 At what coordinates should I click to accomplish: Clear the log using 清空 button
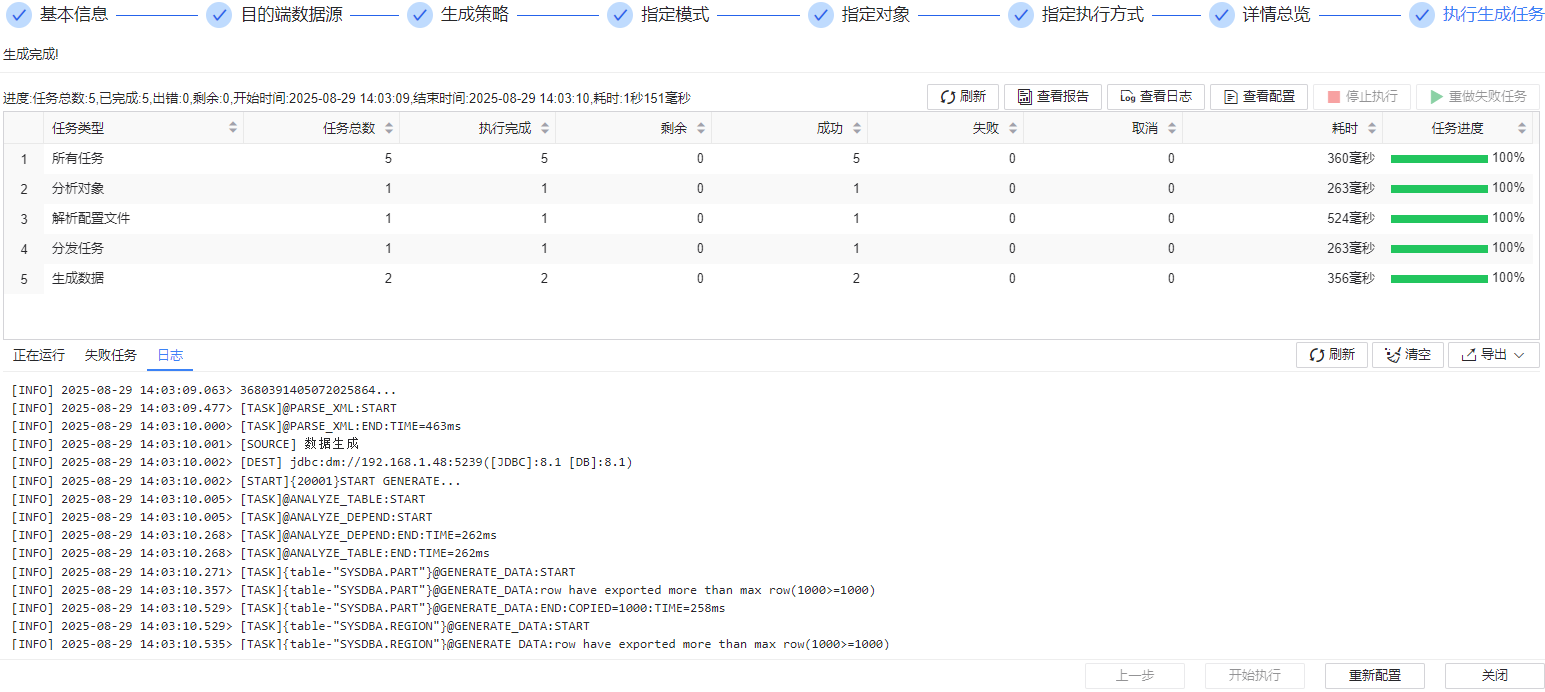[1408, 355]
